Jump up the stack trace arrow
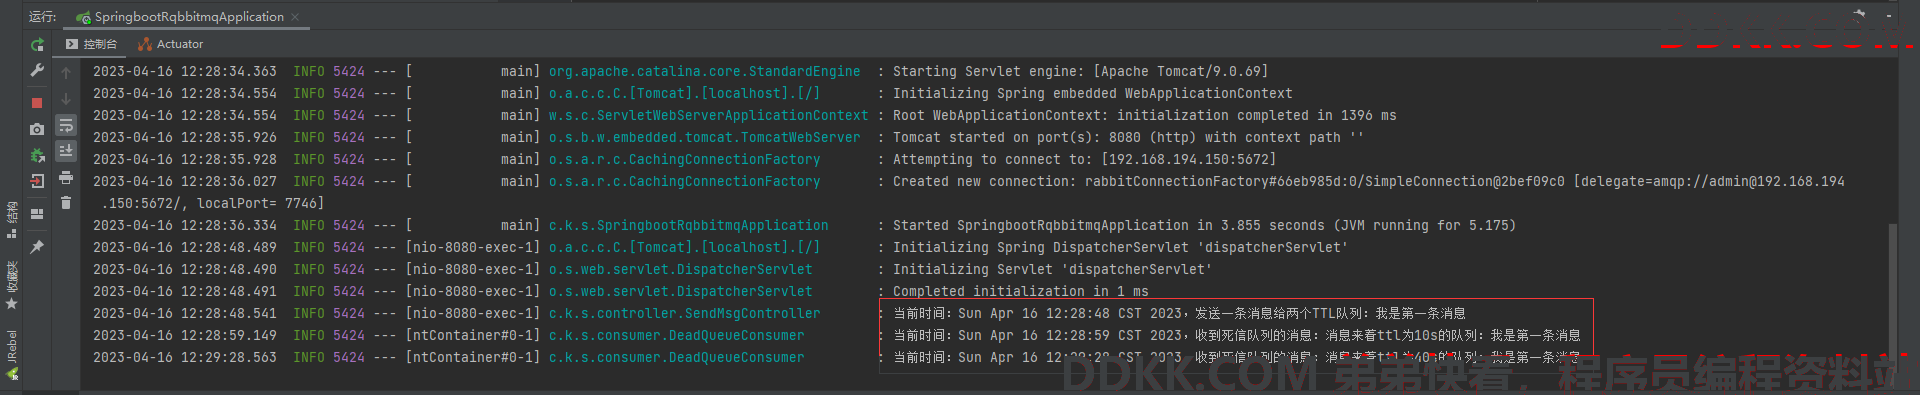 click(x=66, y=73)
